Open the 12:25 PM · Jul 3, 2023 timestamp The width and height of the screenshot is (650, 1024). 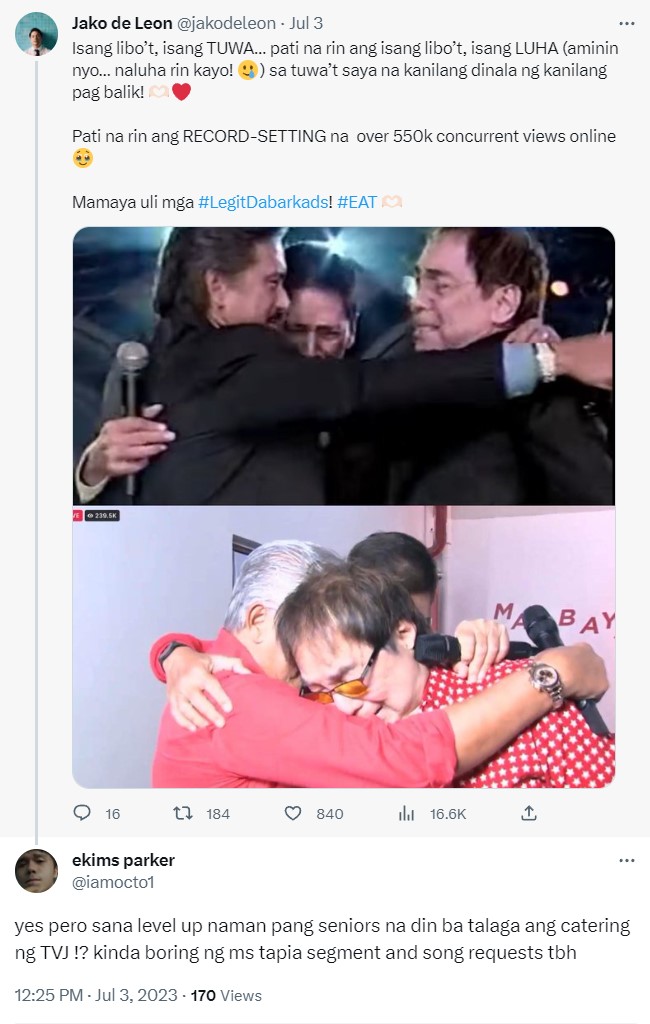point(96,996)
